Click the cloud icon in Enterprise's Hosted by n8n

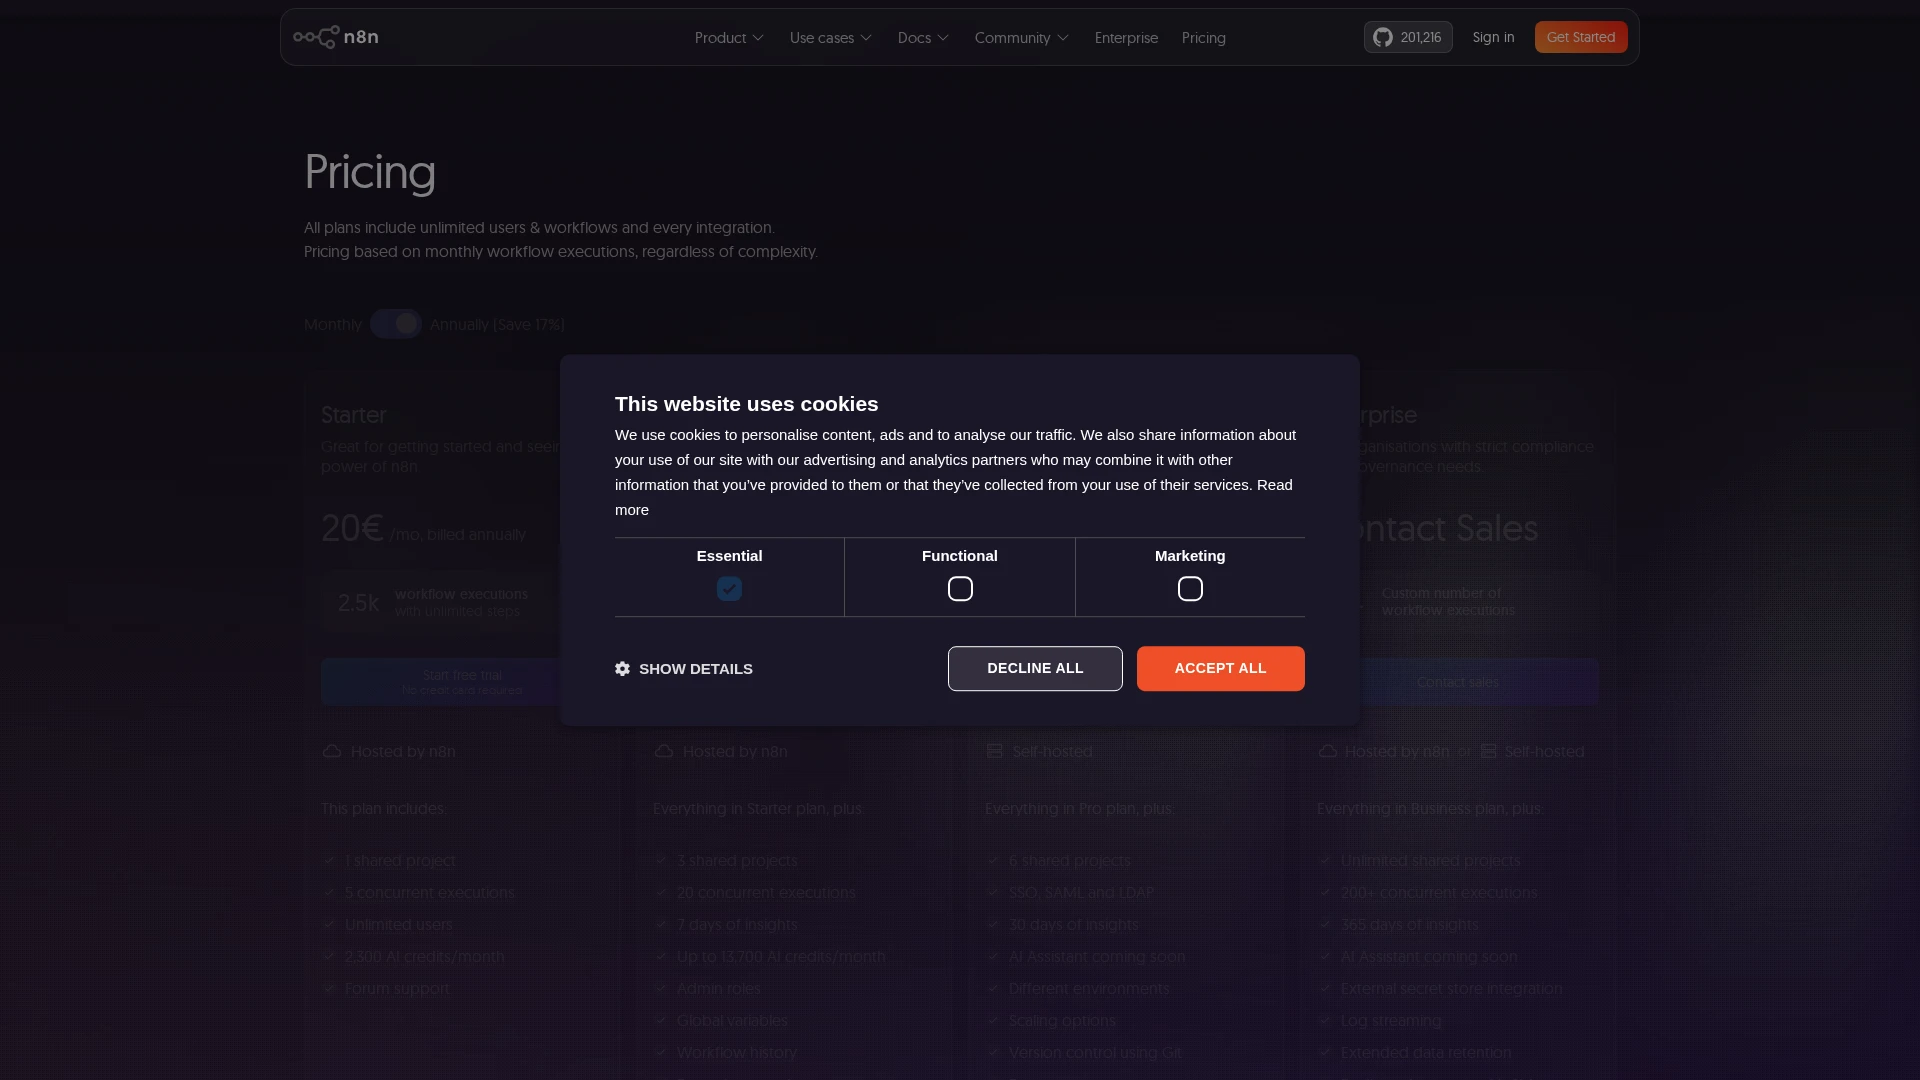pos(1328,751)
